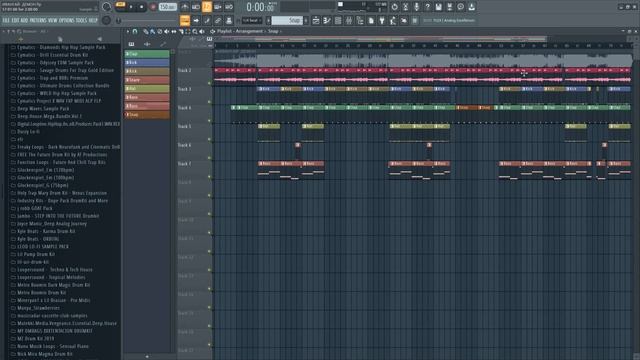
Task: Open the snap '1/4 beat' dropdown
Action: point(252,20)
